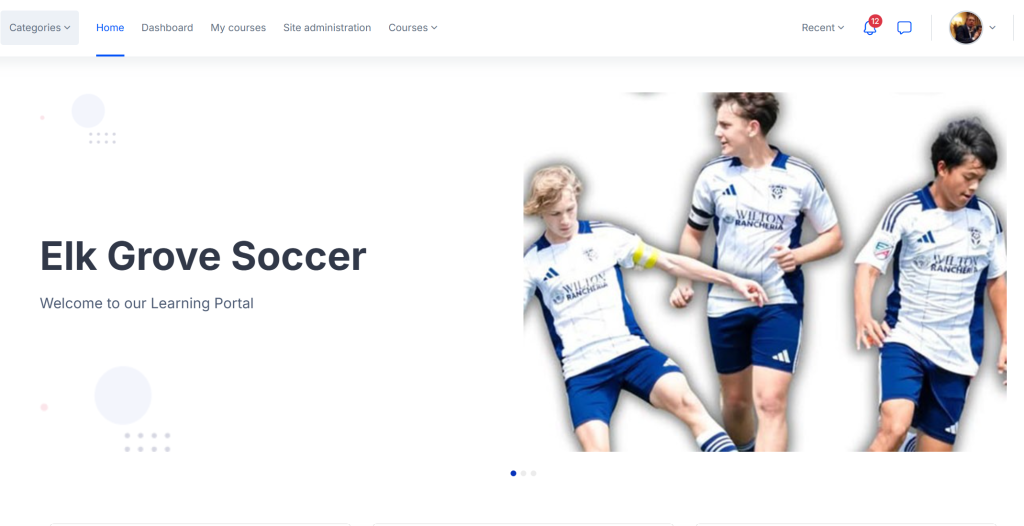Click the Welcome to our Learning Portal text
The height and width of the screenshot is (526, 1024).
(x=146, y=303)
